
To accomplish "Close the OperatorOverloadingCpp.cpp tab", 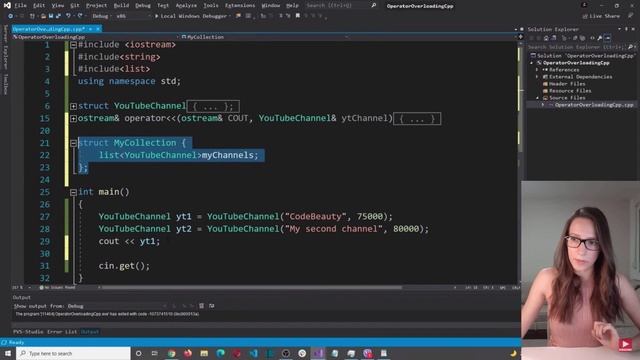I will pos(98,29).
